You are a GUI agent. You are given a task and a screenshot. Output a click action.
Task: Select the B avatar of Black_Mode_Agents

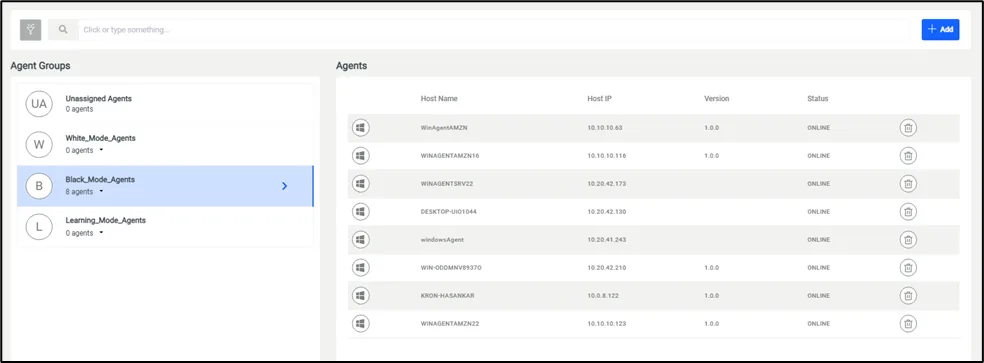[39, 186]
